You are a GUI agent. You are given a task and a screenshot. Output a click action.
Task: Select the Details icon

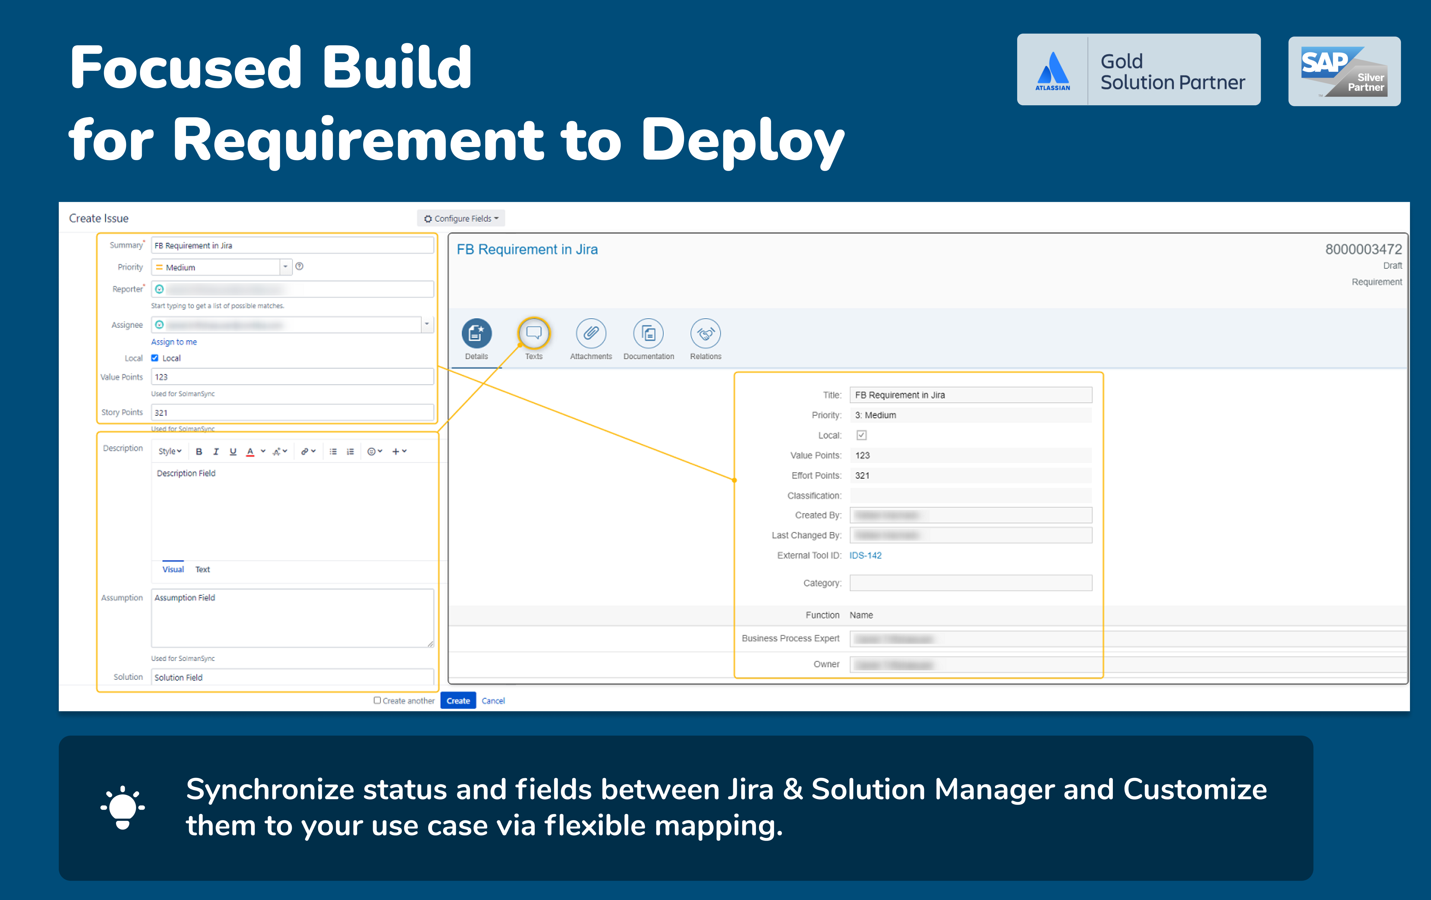coord(476,333)
